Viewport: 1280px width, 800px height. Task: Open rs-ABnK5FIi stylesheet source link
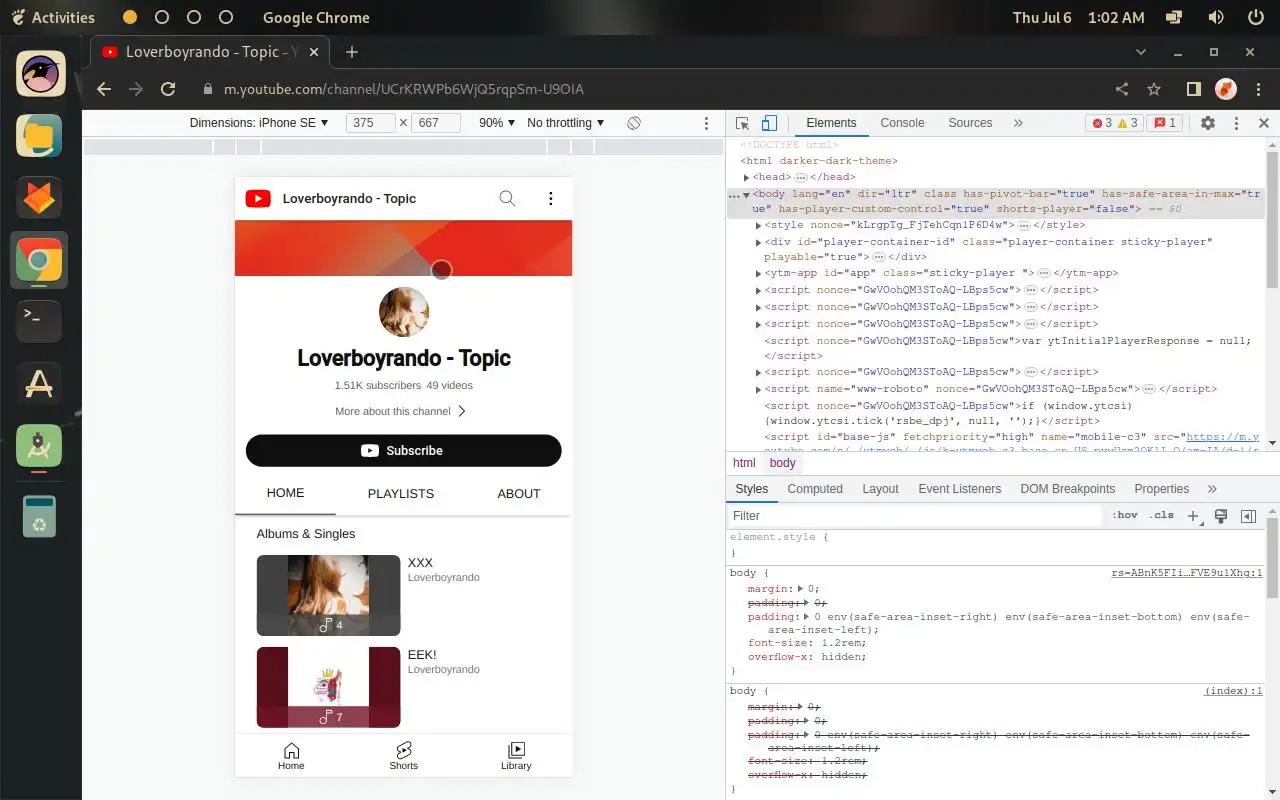(1187, 573)
